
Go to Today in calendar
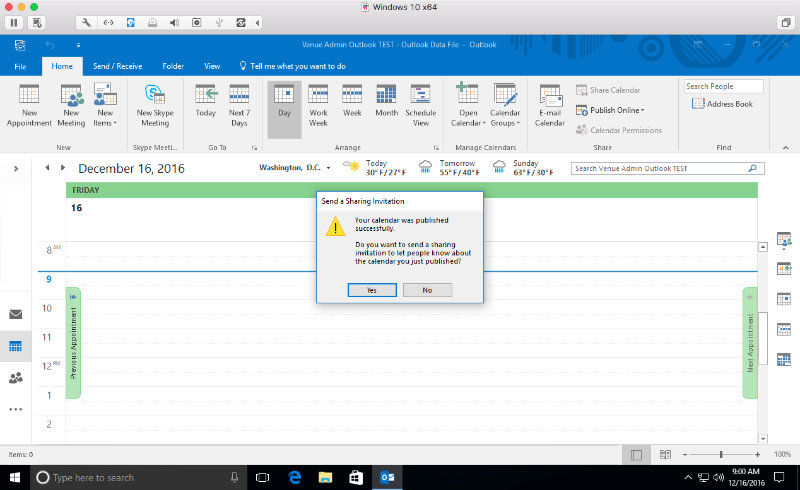206,101
